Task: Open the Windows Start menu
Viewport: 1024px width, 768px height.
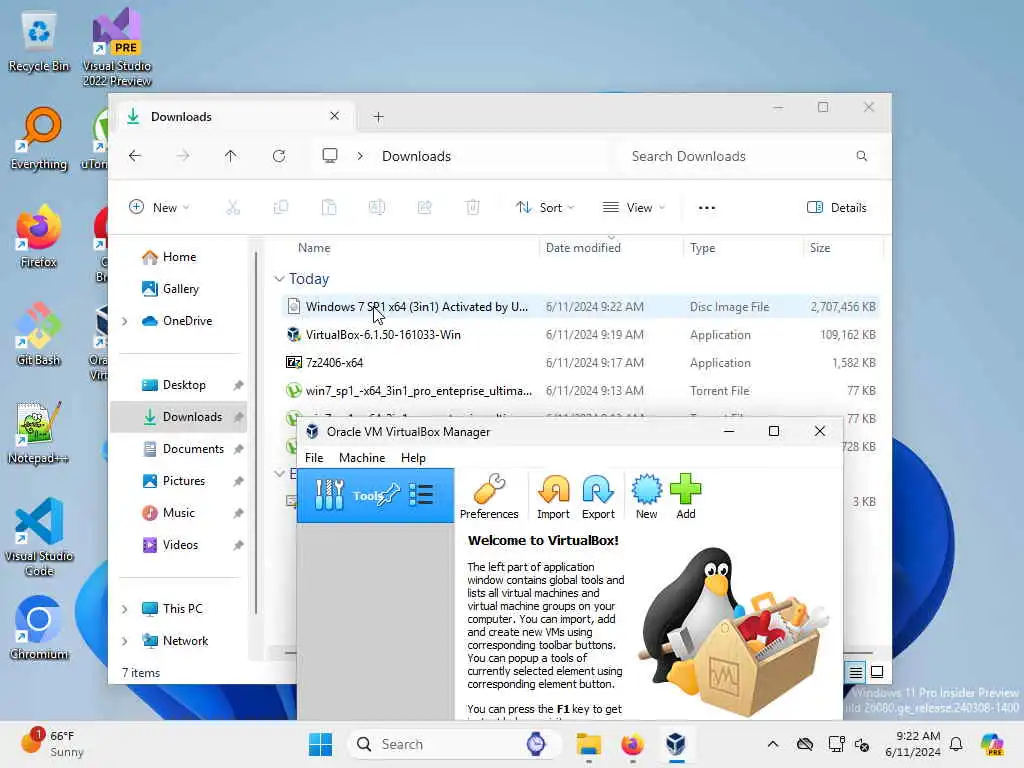Action: (320, 744)
